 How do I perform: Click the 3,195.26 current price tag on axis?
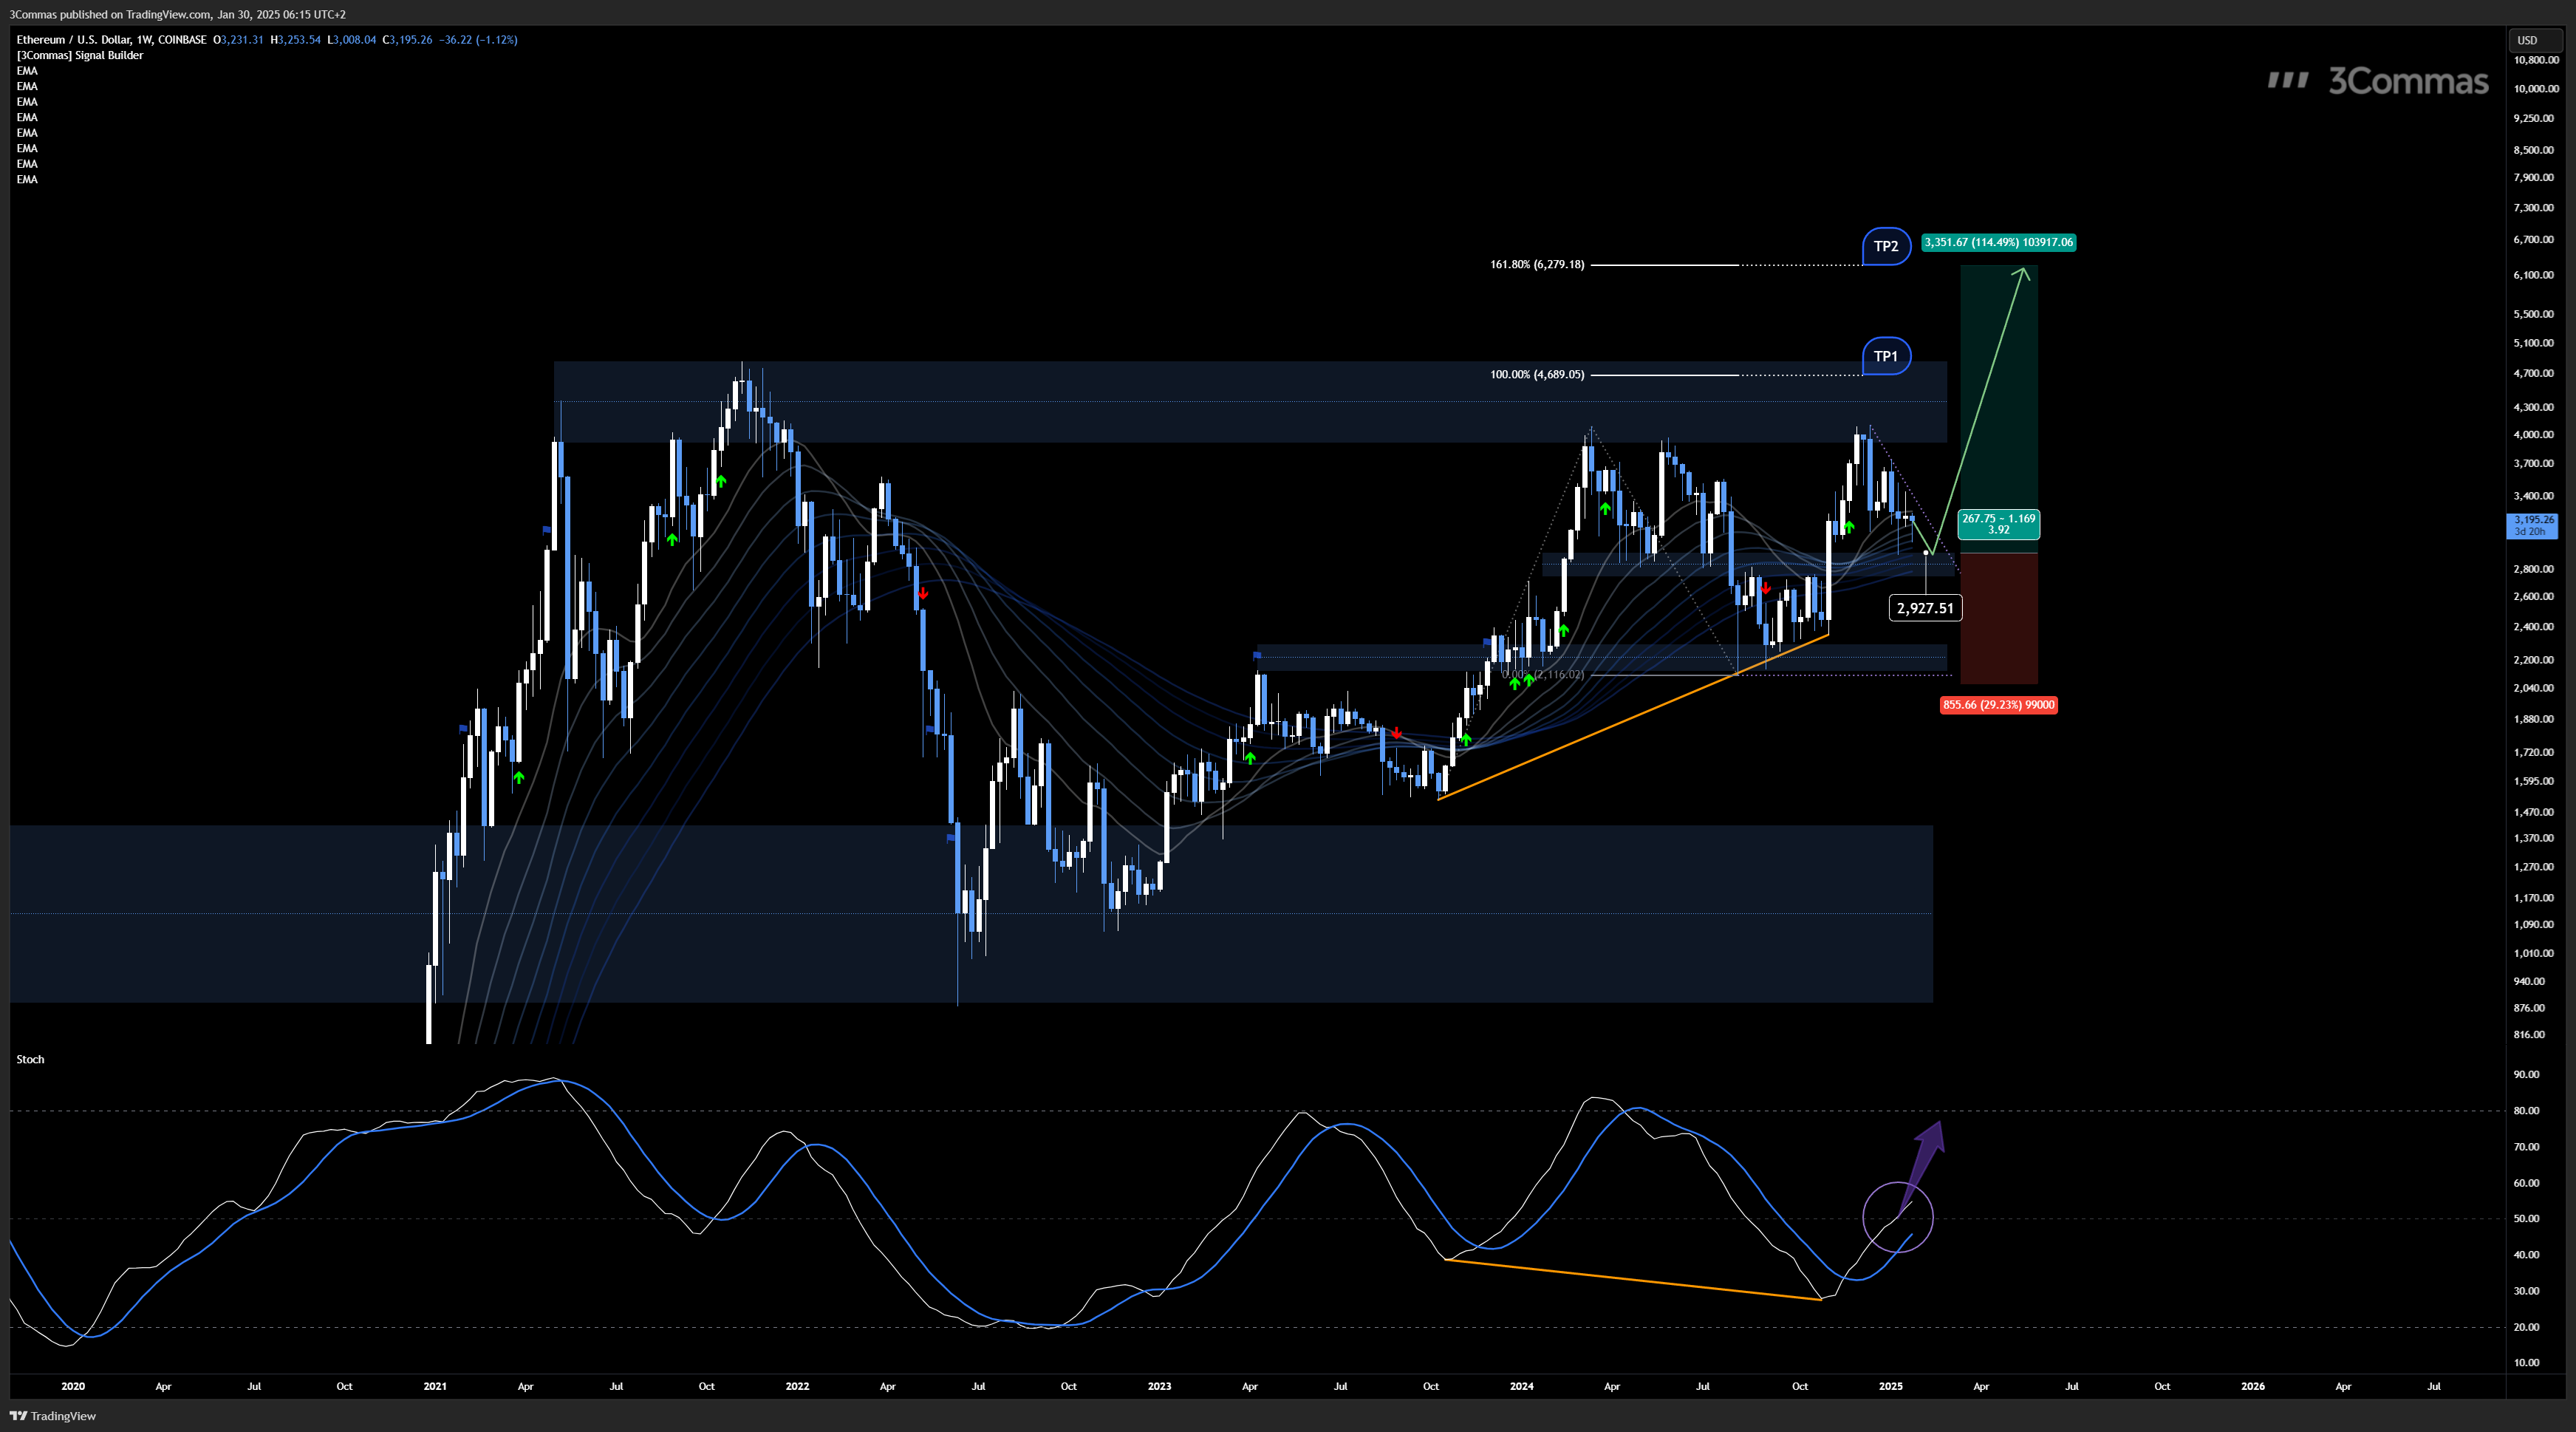[x=2533, y=525]
